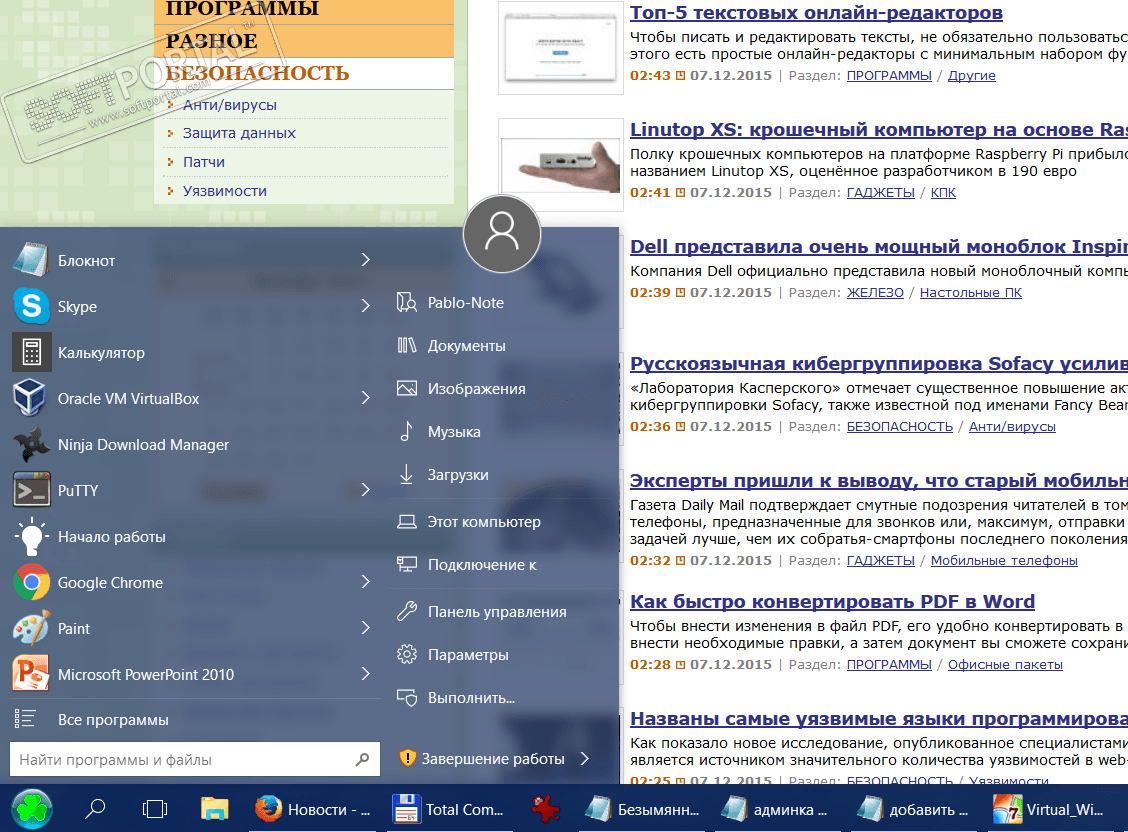Open Защита данных sidebar link
1128x832 pixels.
239,133
